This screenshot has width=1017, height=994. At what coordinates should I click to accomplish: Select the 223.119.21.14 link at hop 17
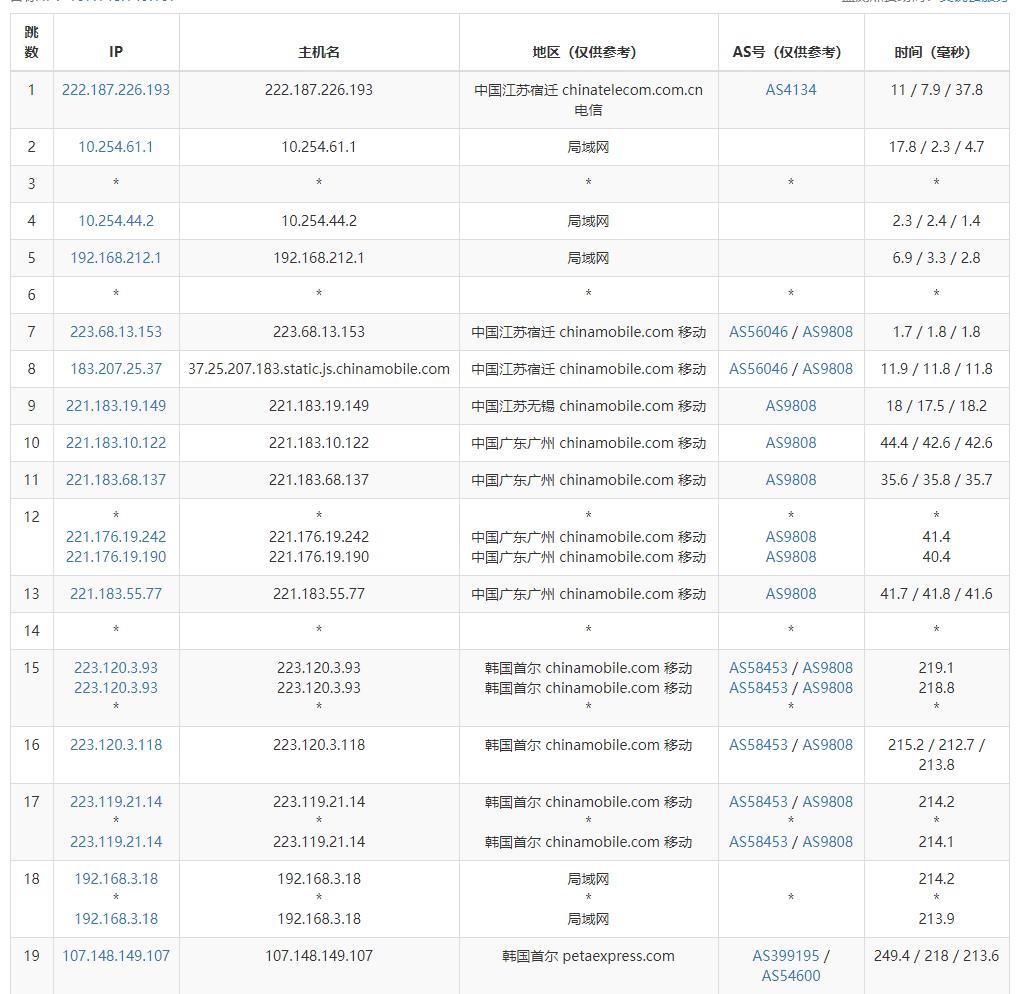pyautogui.click(x=115, y=801)
